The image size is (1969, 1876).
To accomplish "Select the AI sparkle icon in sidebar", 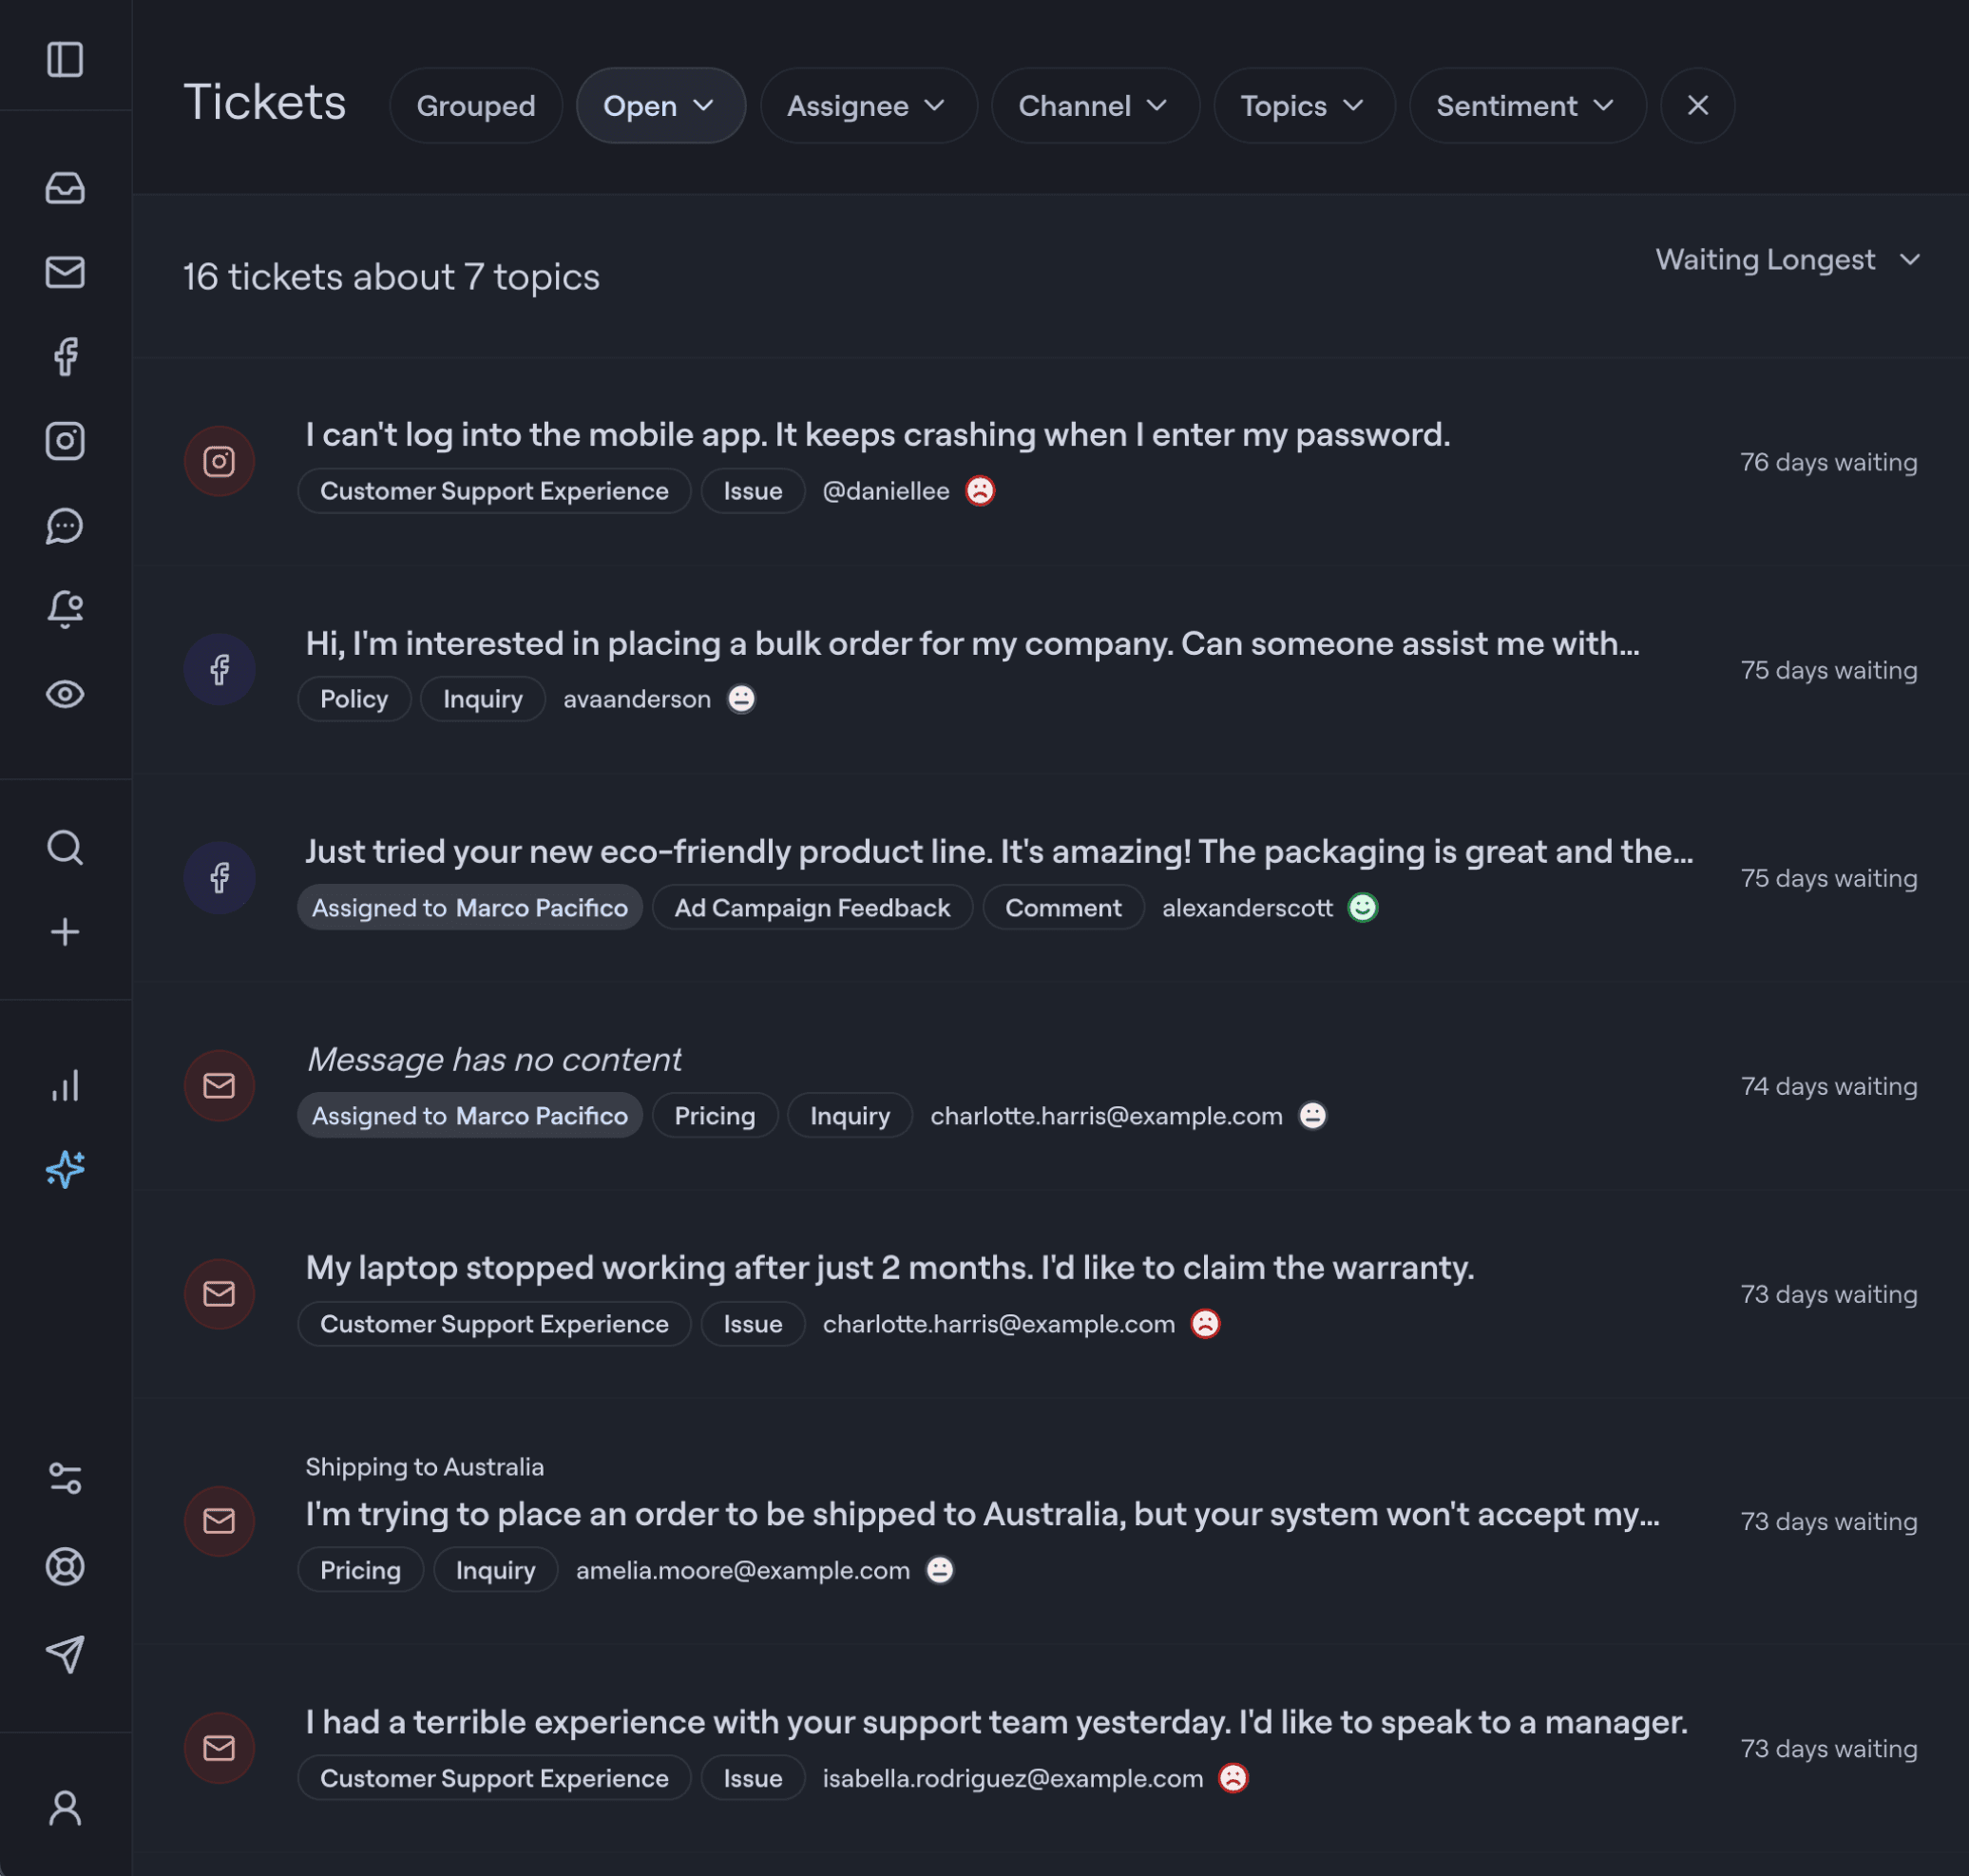I will [x=65, y=1169].
